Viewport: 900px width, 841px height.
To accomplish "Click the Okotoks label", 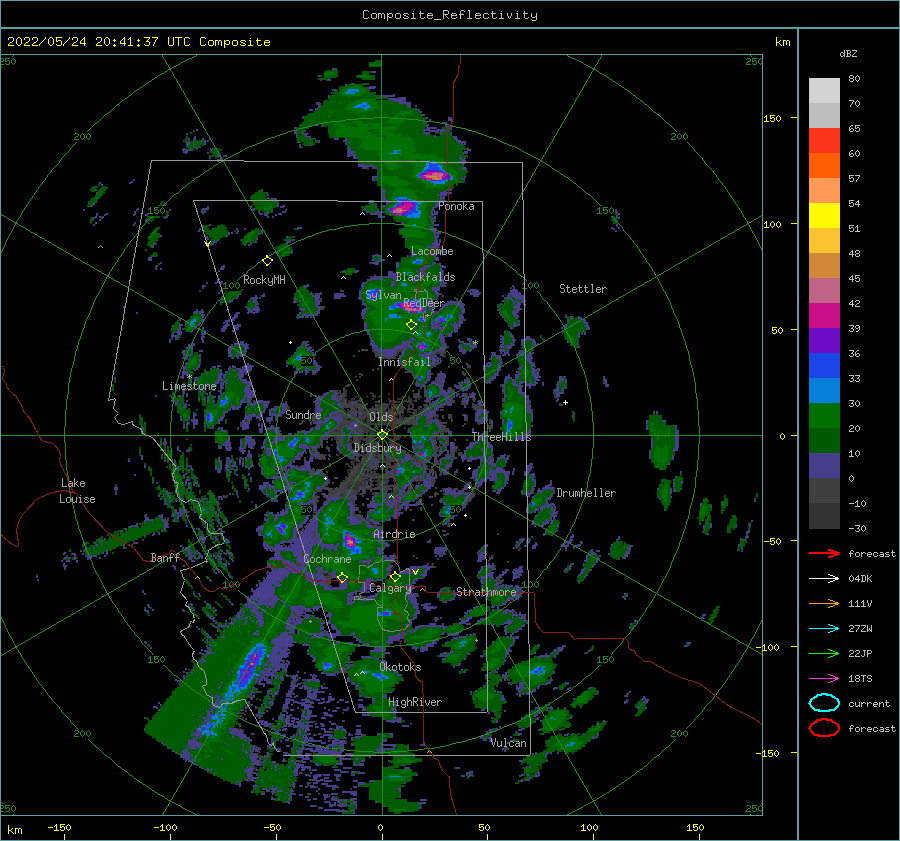I will click(x=400, y=667).
